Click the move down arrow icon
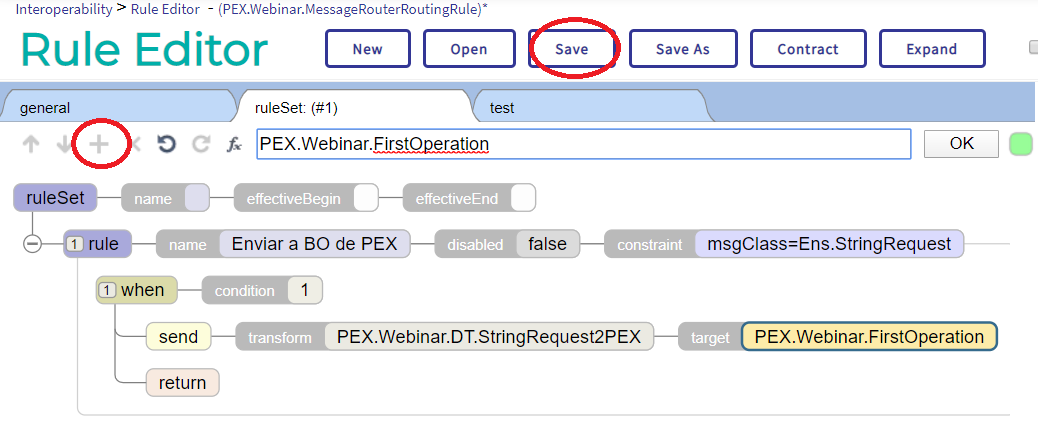The width and height of the screenshot is (1038, 432). 64,144
